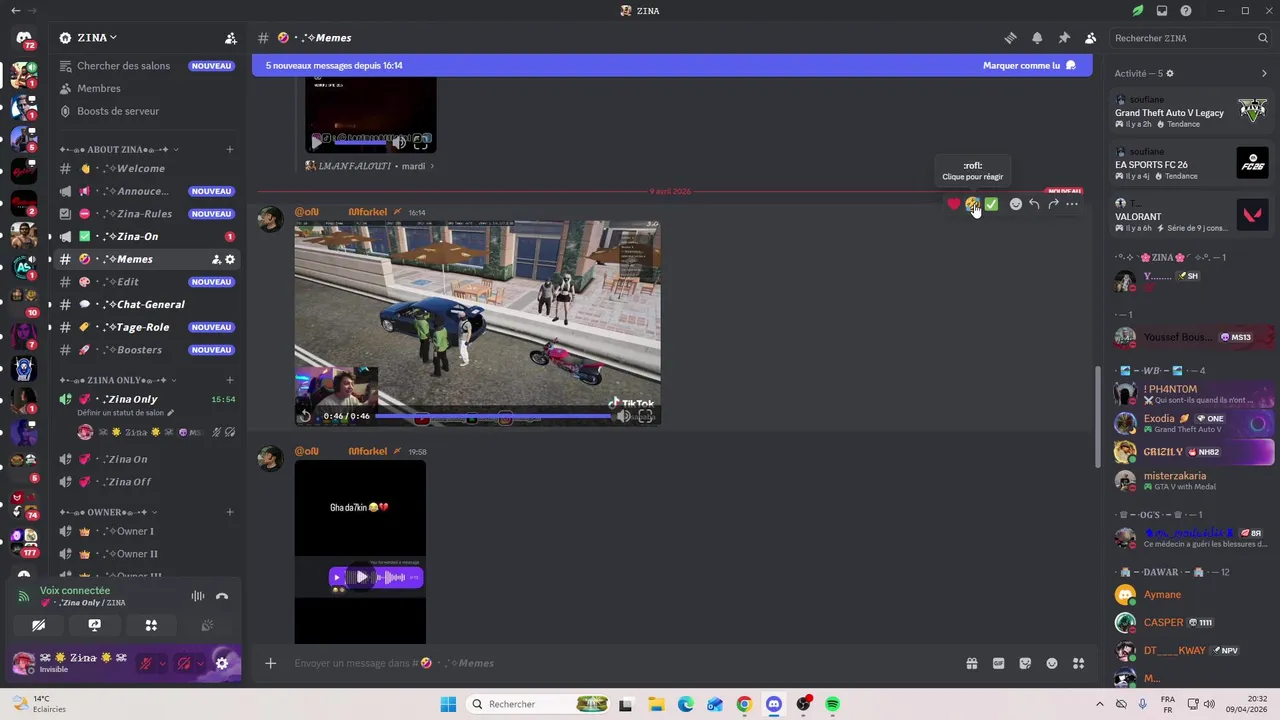1280x720 pixels.
Task: Open microphone input options arrow
Action: click(163, 663)
